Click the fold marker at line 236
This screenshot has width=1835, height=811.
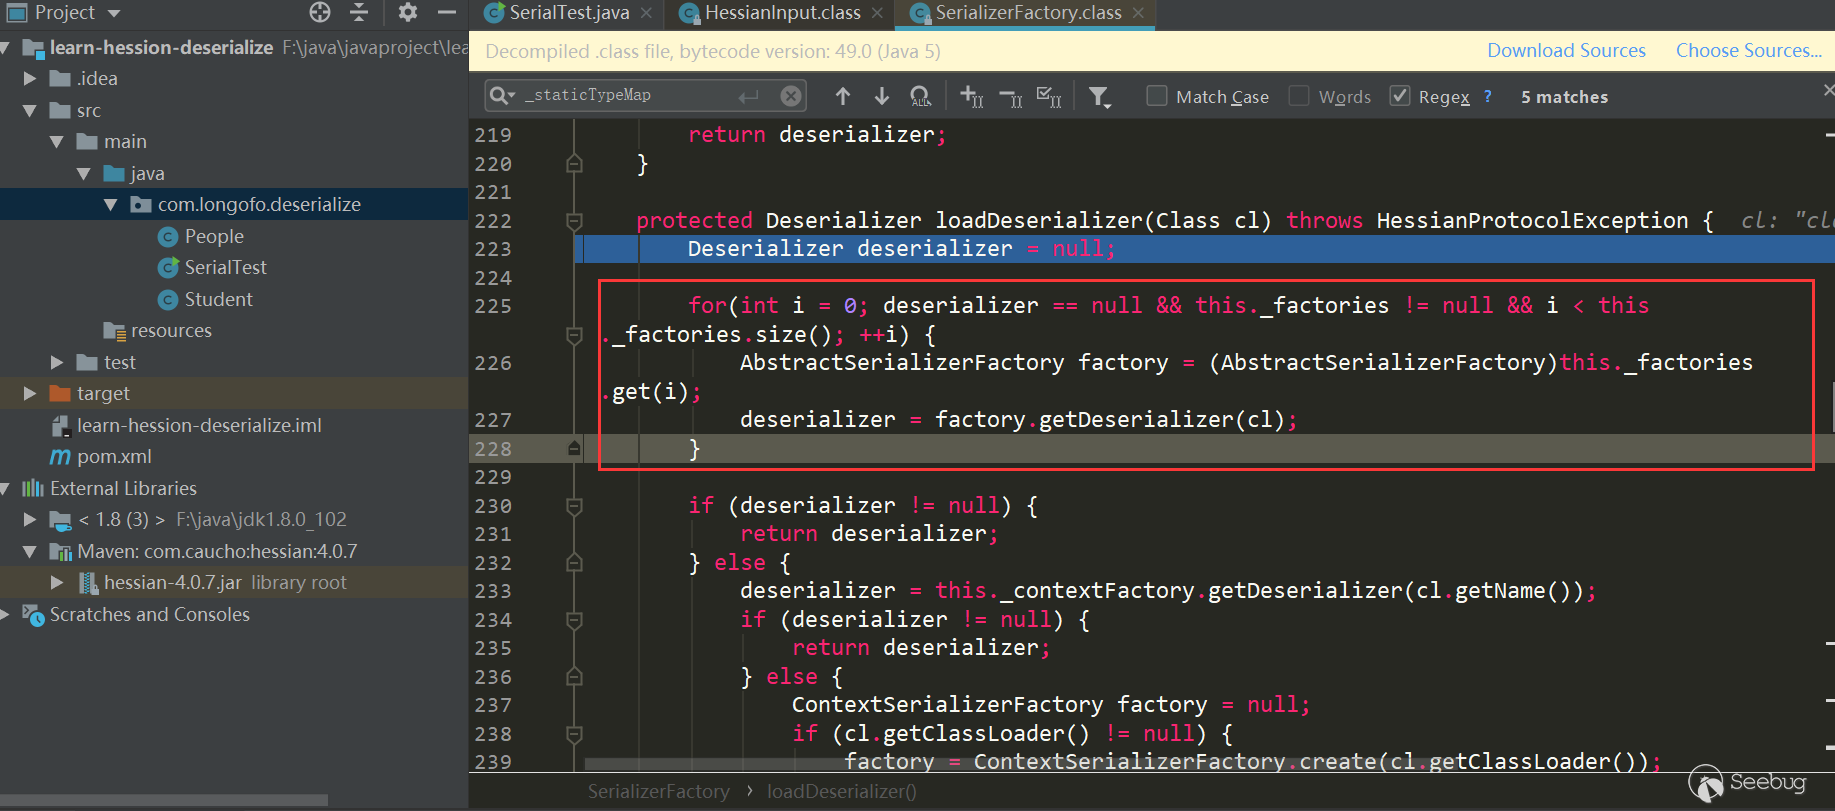pos(574,677)
